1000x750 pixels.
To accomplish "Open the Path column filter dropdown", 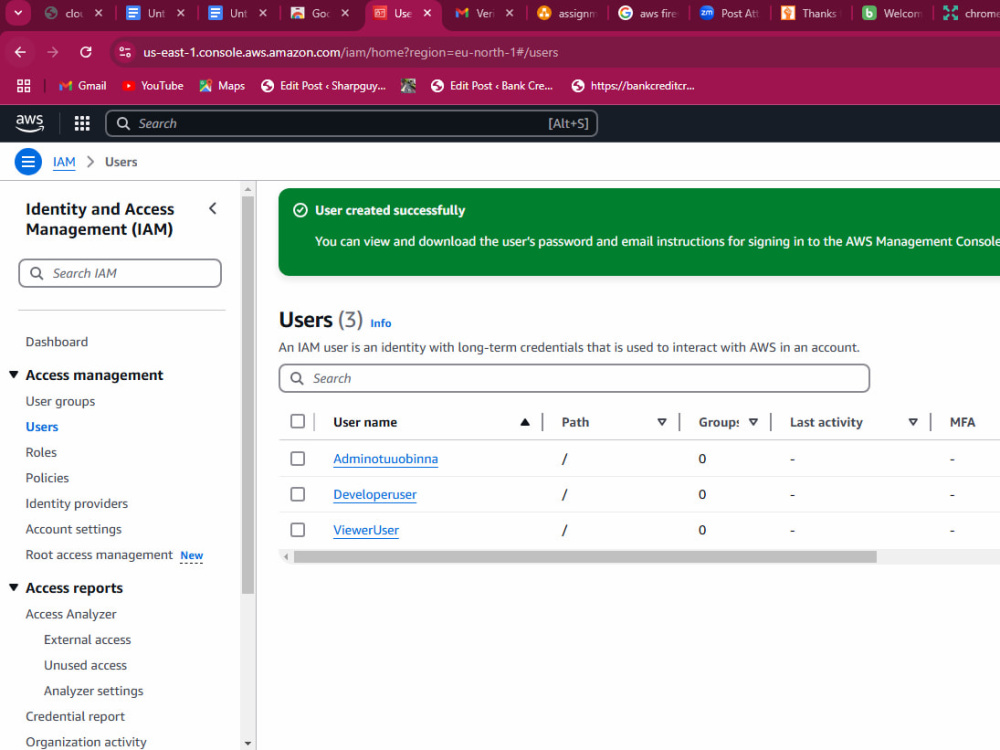I will (x=662, y=421).
